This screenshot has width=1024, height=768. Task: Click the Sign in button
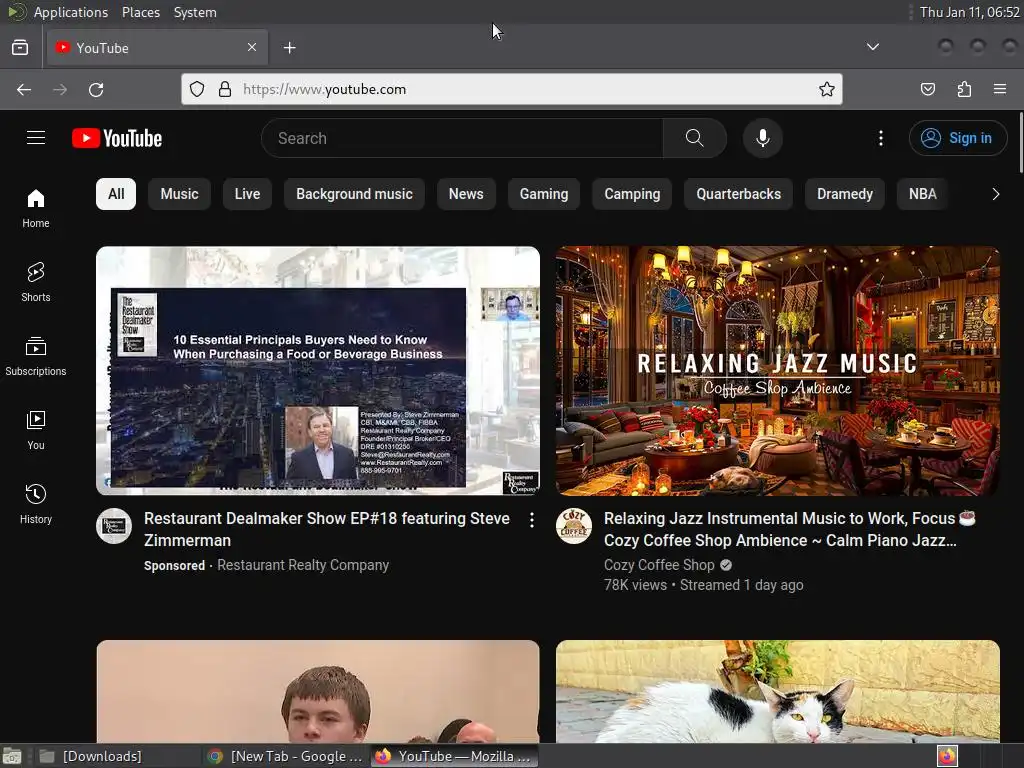click(x=958, y=138)
